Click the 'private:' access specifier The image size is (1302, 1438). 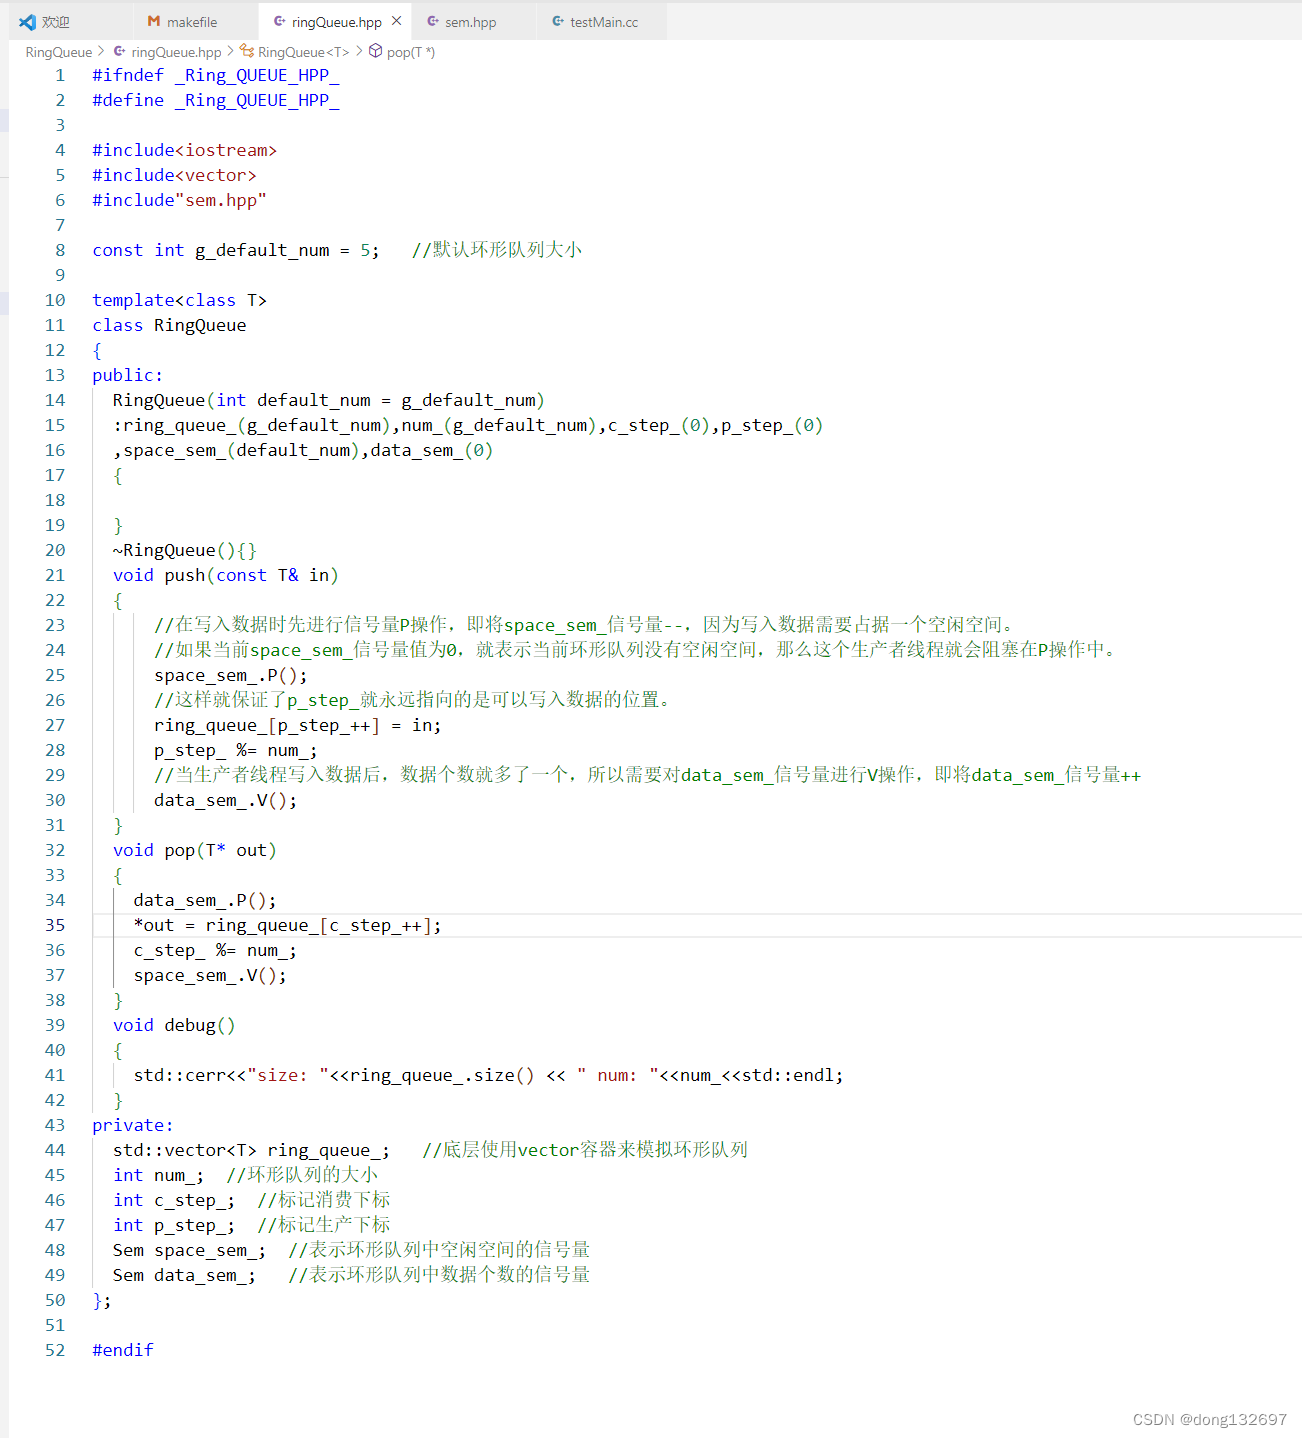[x=132, y=1125]
